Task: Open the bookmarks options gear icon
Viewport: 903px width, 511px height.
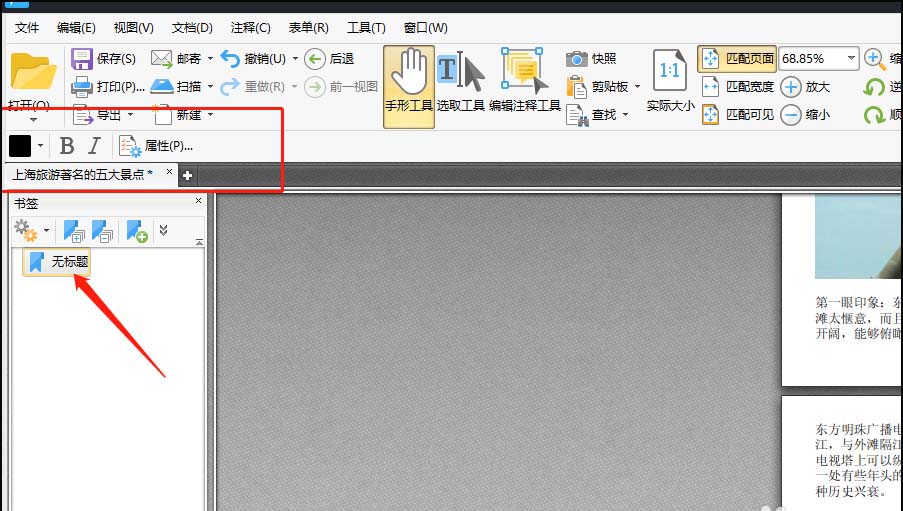Action: pyautogui.click(x=26, y=230)
